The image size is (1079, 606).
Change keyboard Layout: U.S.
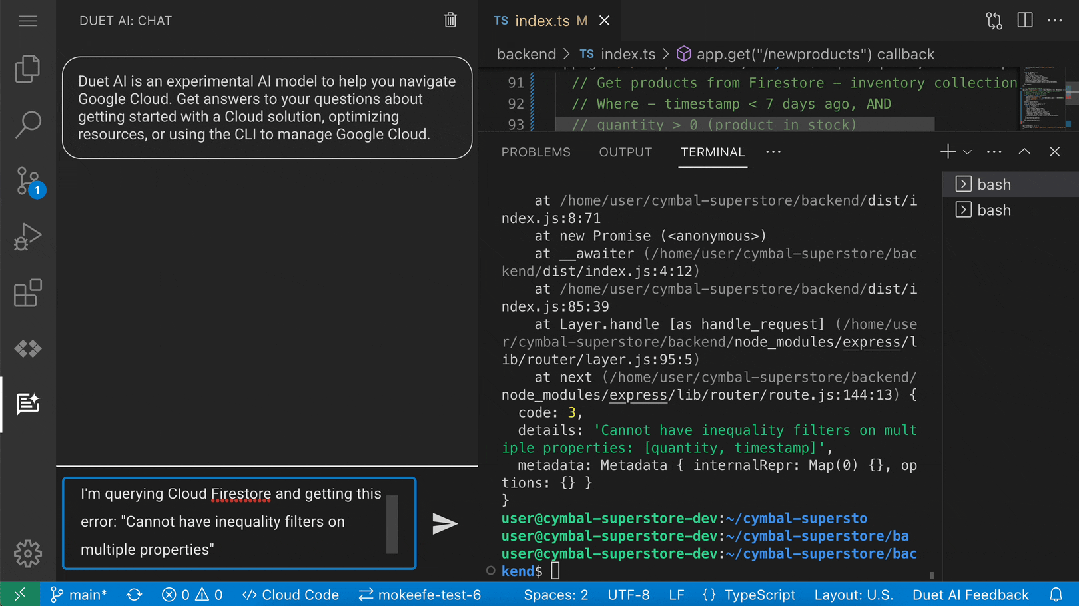click(x=853, y=594)
